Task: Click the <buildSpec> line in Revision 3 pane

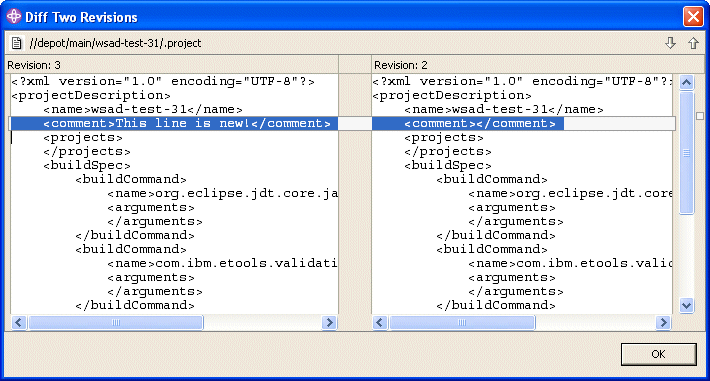Action: click(x=87, y=165)
